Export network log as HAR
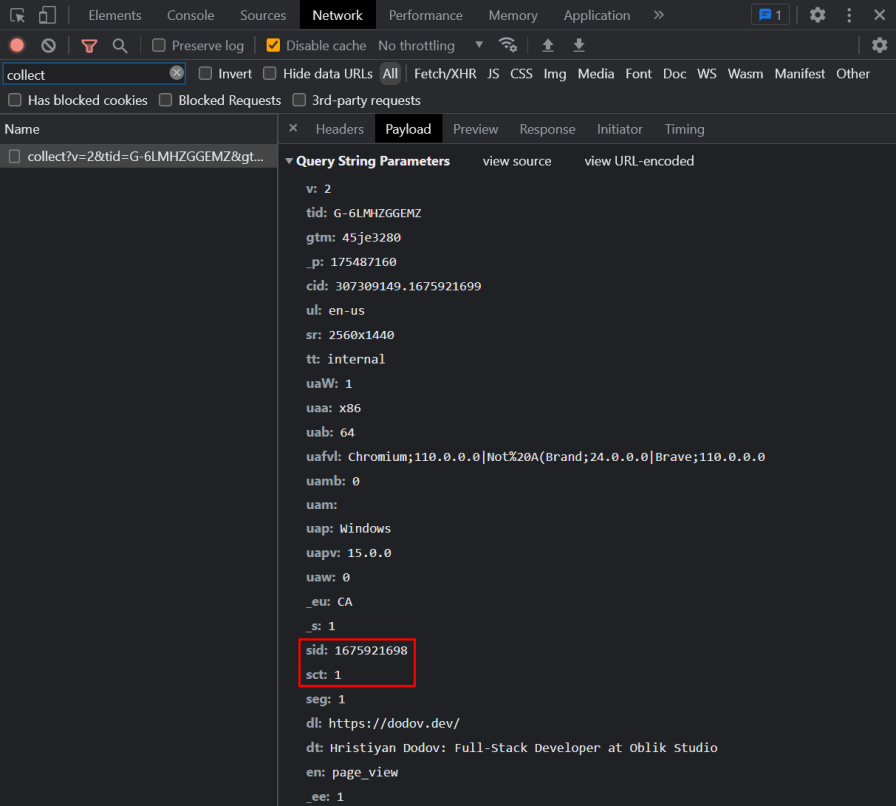Screen dimensions: 896x806 click(x=580, y=45)
